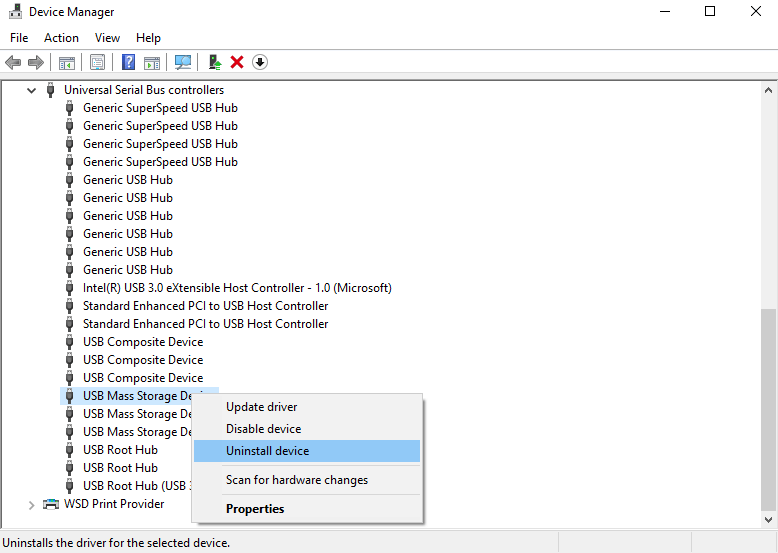
Task: Open the Properties sheet toolbar icon
Action: pos(98,62)
